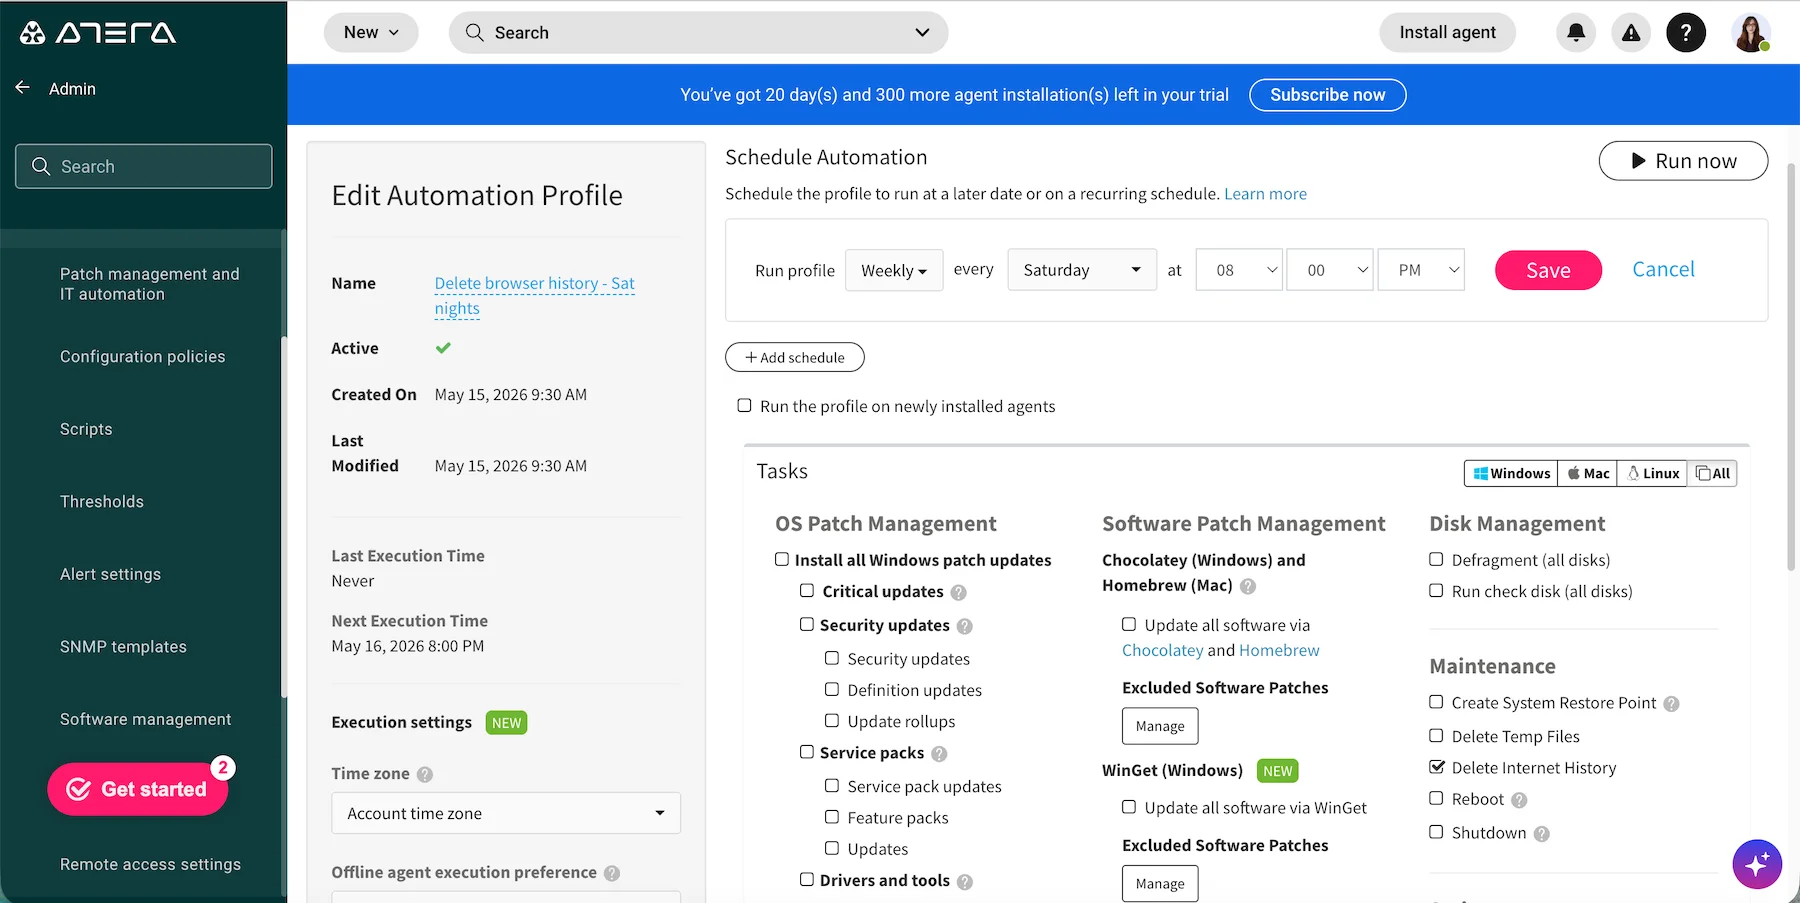Expand the top search bar chevron
Image resolution: width=1800 pixels, height=903 pixels.
922,32
